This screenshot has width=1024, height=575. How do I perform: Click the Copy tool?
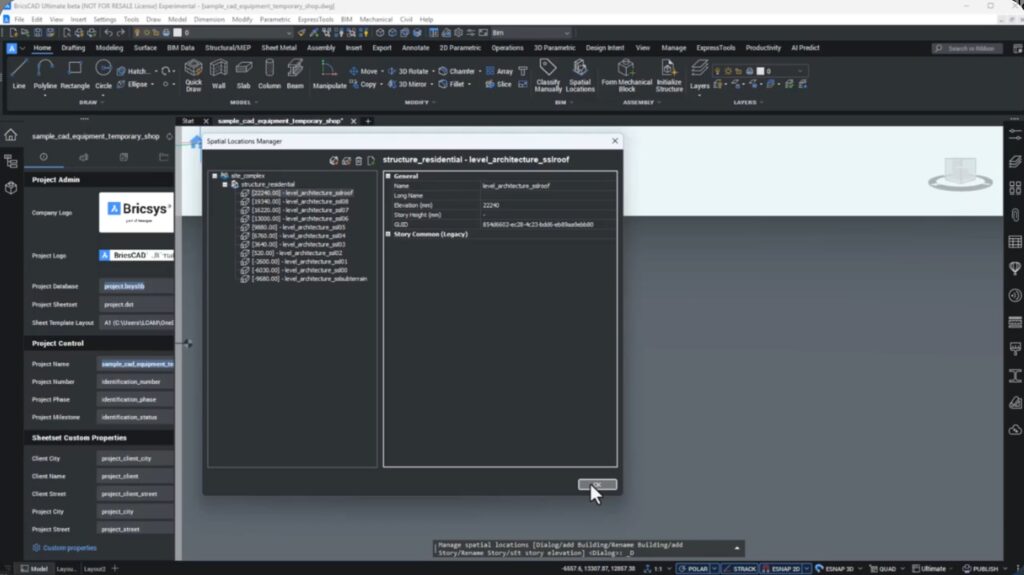[363, 84]
